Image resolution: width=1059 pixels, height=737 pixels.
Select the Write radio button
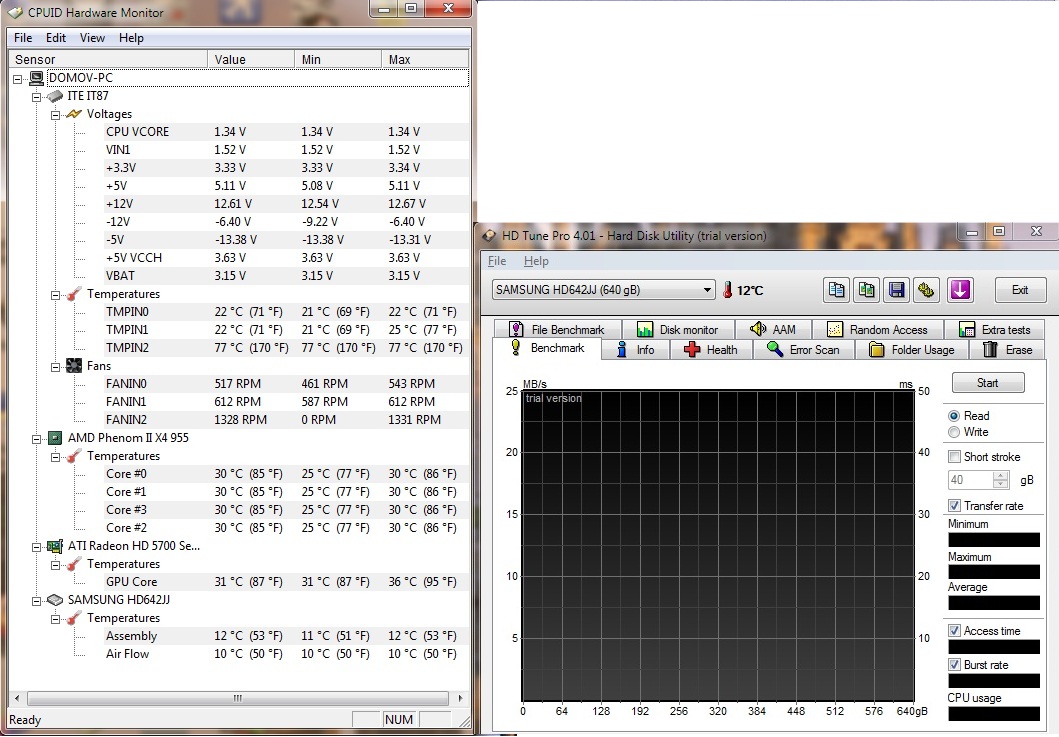tap(954, 432)
